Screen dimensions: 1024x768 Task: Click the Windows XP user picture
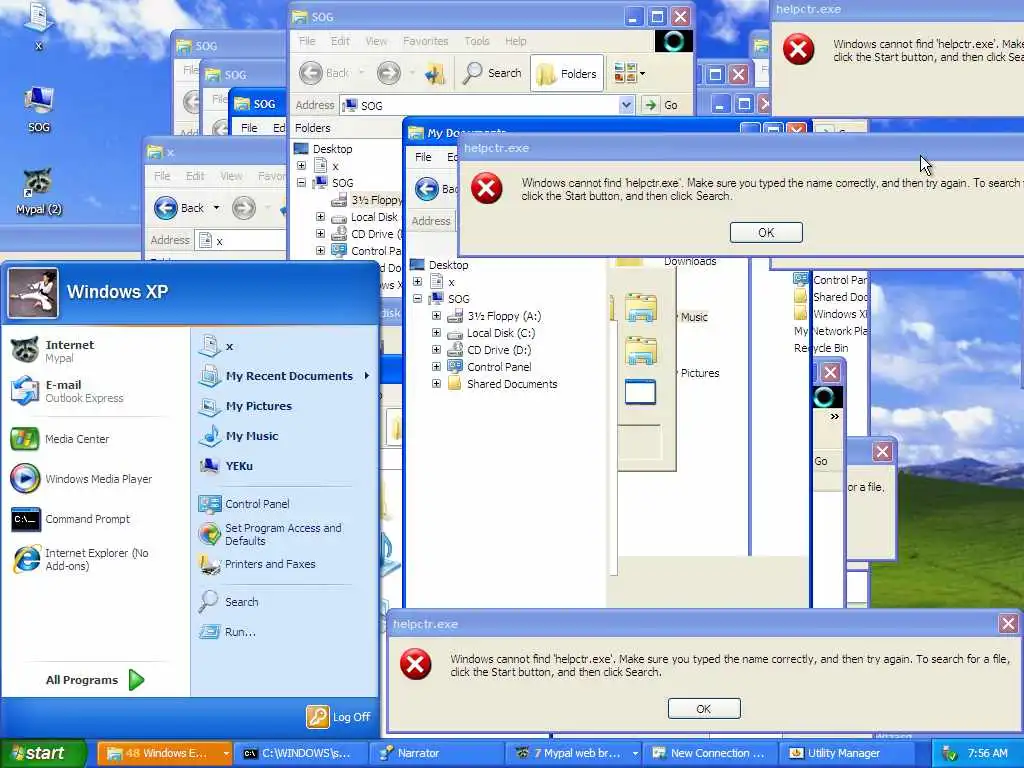pyautogui.click(x=33, y=293)
